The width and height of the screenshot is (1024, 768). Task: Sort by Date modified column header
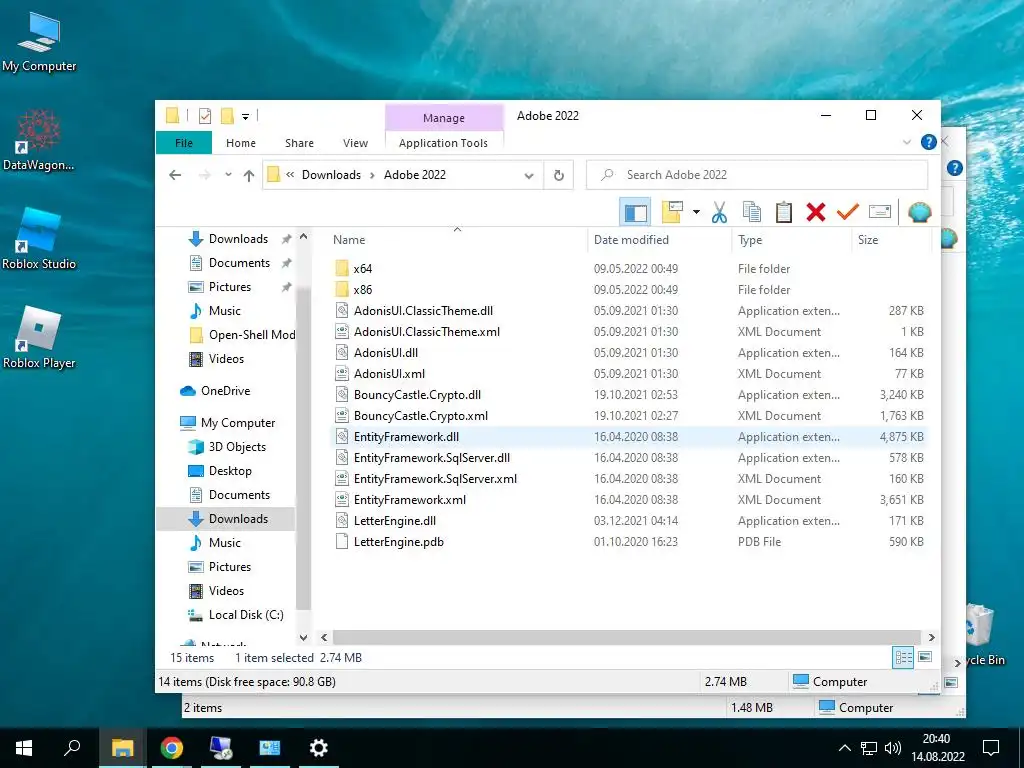tap(631, 240)
